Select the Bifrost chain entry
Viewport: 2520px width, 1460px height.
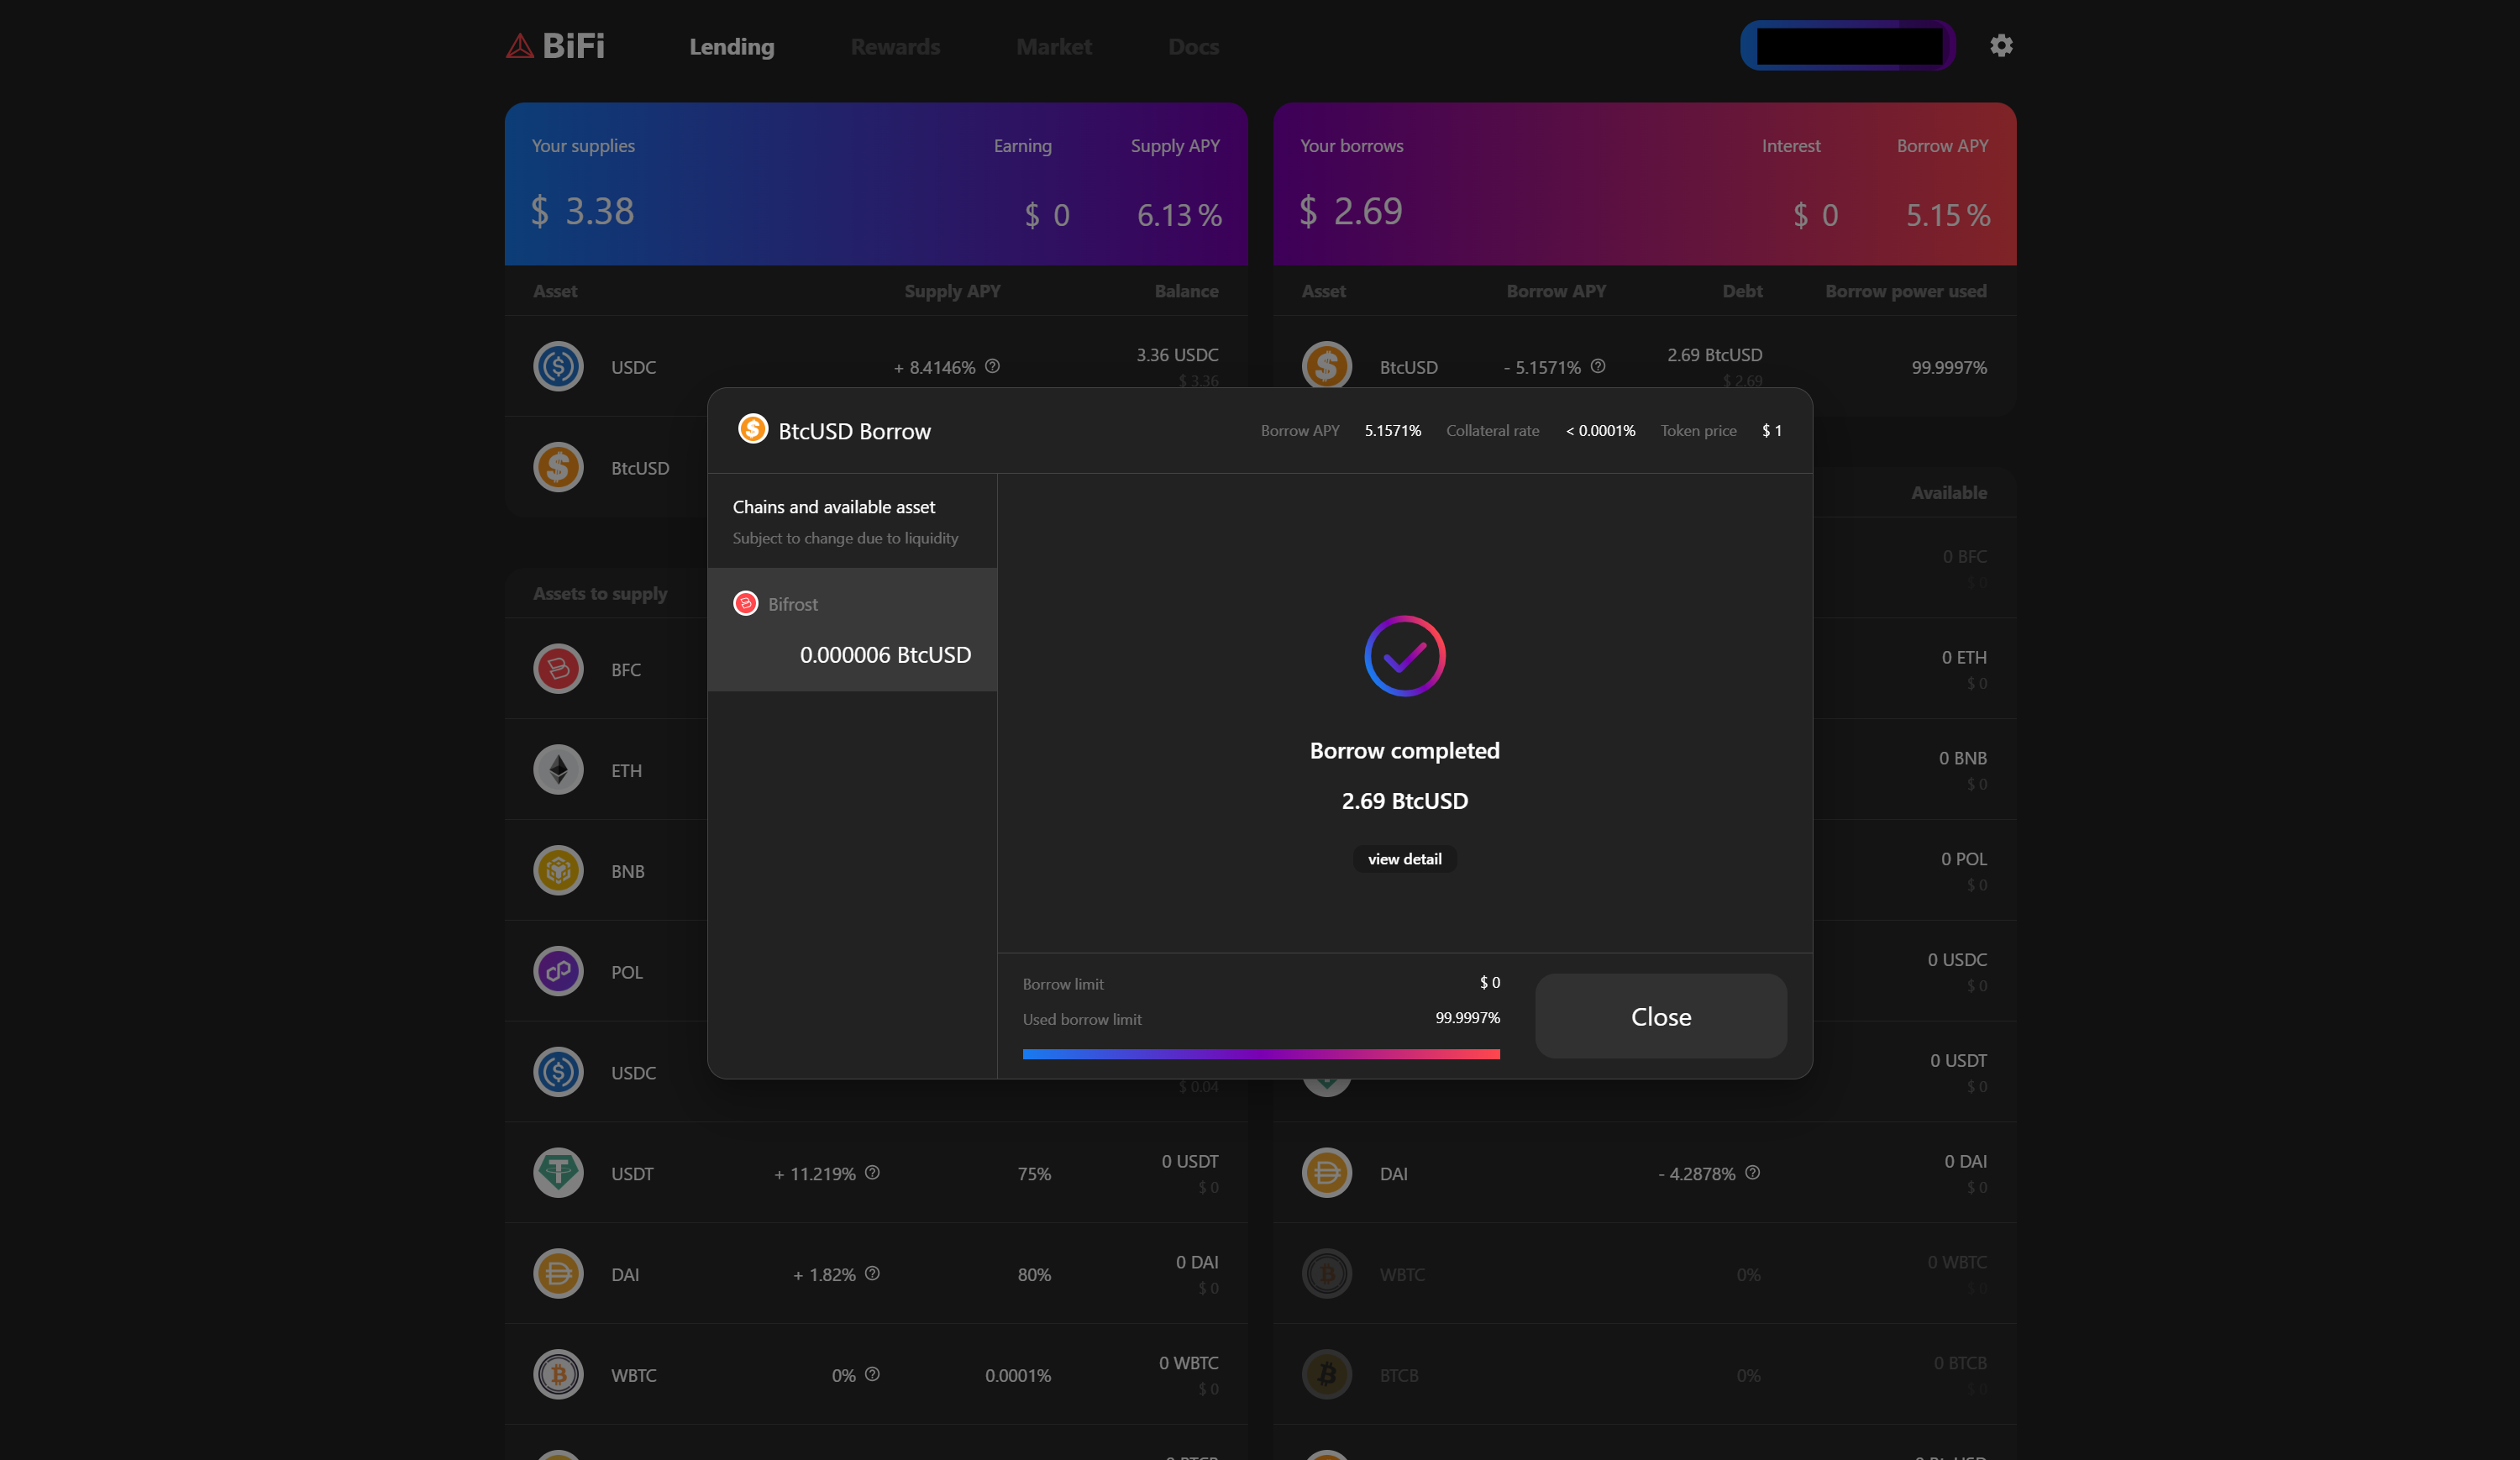point(851,629)
